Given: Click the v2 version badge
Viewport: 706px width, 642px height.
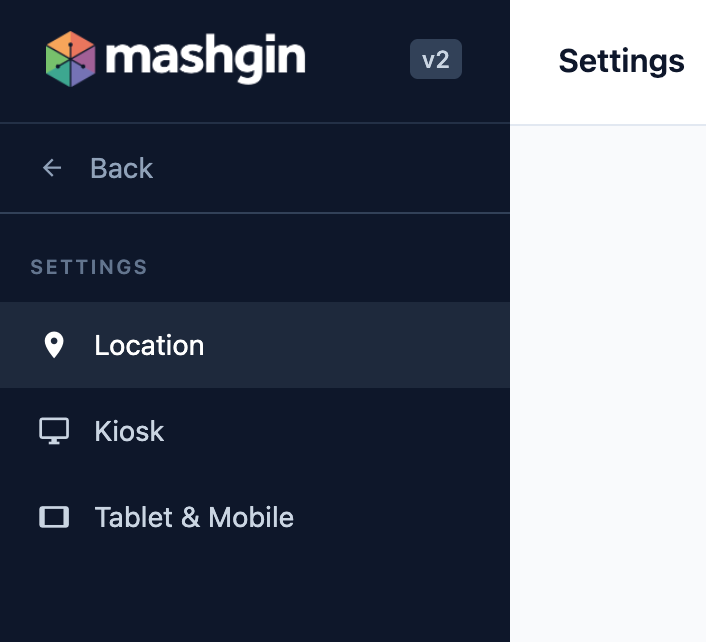Looking at the screenshot, I should click(x=435, y=59).
